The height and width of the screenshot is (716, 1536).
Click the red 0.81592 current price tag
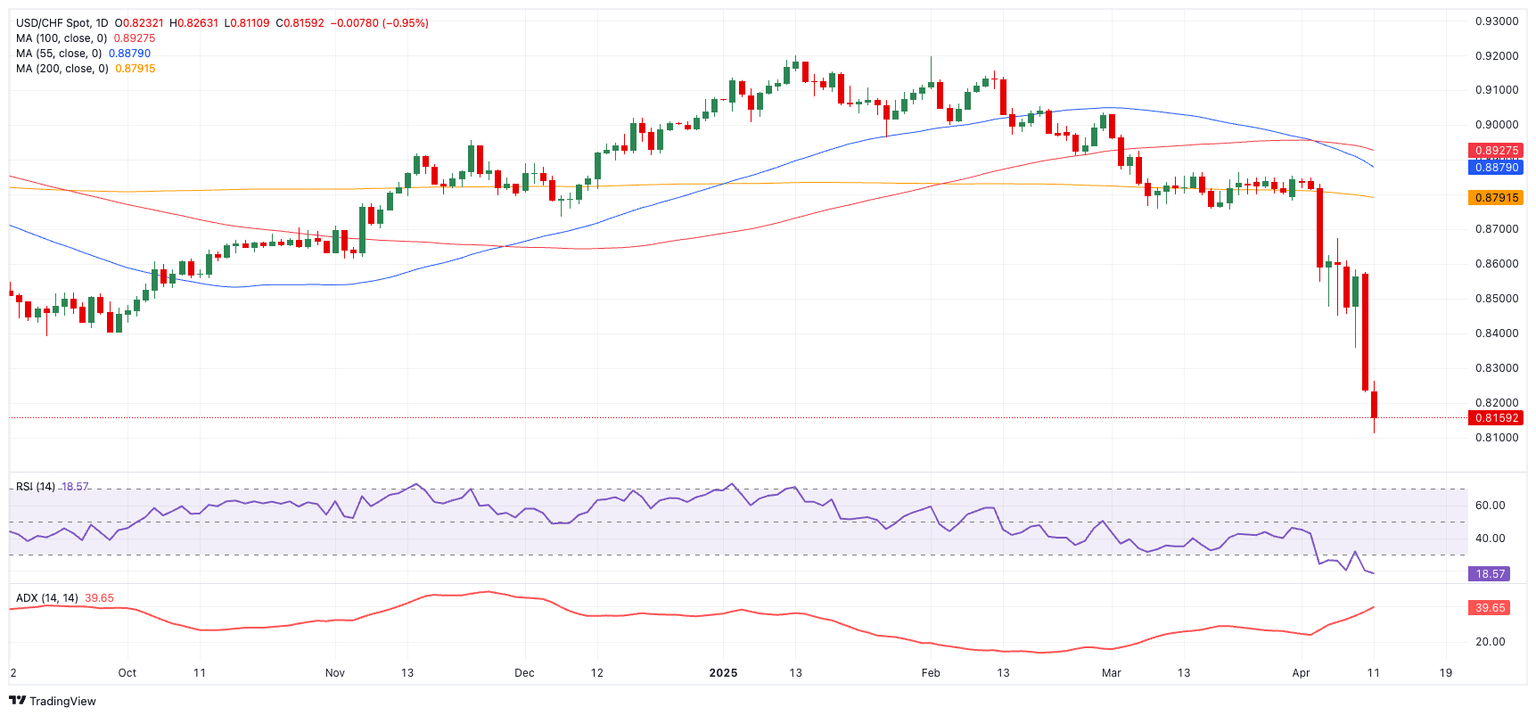(1494, 418)
